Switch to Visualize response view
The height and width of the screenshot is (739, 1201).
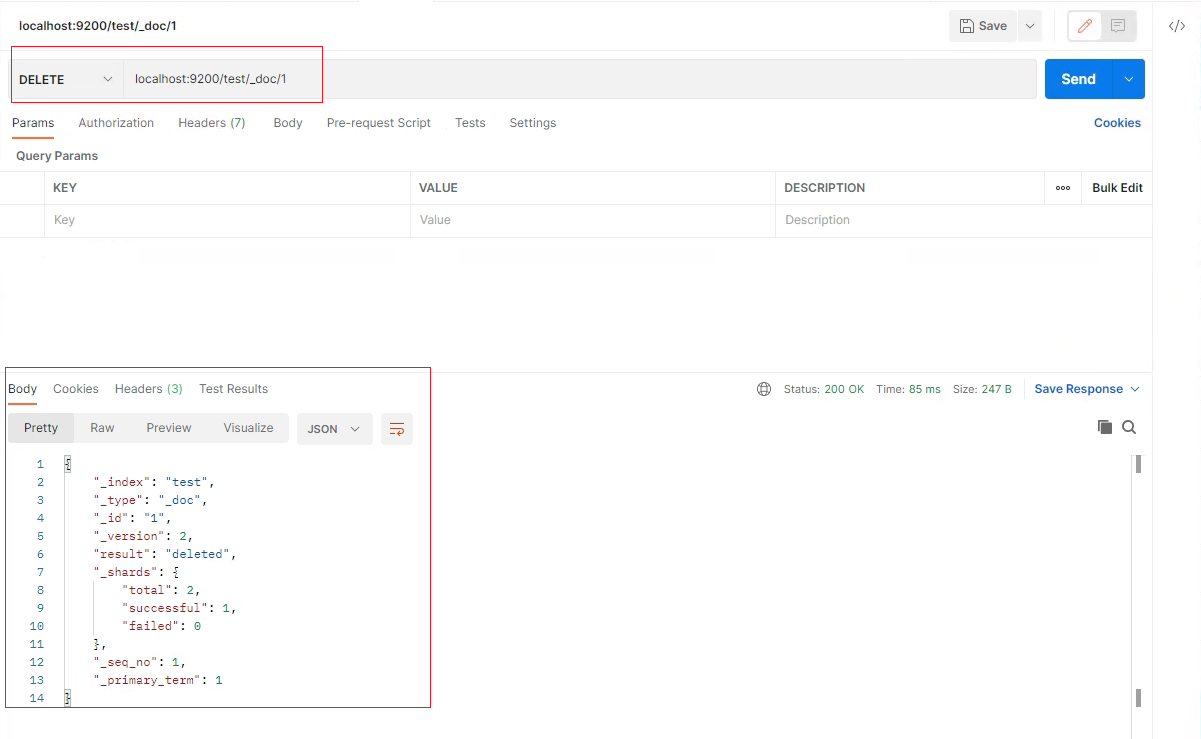pos(249,428)
